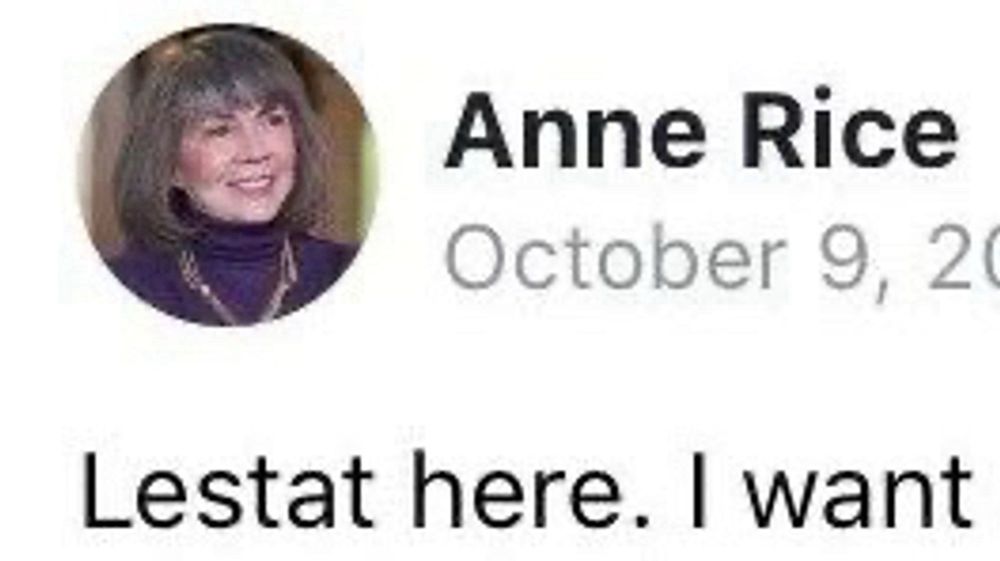Image resolution: width=1000 pixels, height=561 pixels.
Task: Click the word 'October' in the timestamp
Action: [x=614, y=258]
